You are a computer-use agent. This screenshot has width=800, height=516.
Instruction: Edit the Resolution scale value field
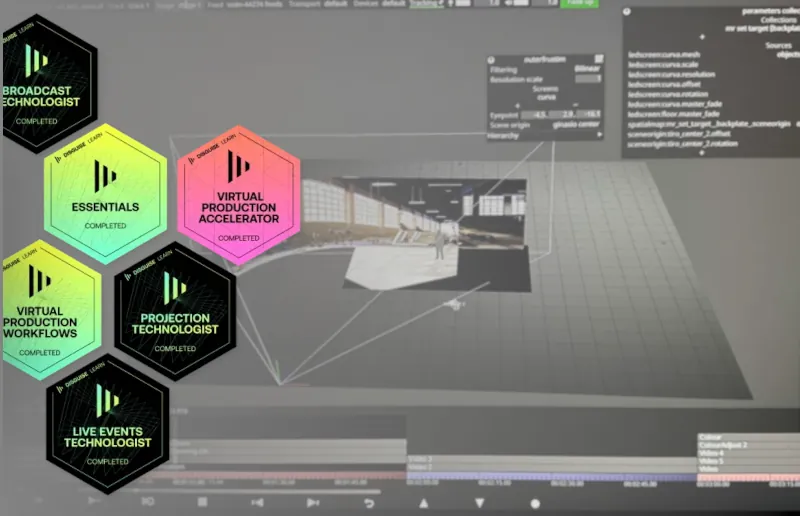coord(588,79)
